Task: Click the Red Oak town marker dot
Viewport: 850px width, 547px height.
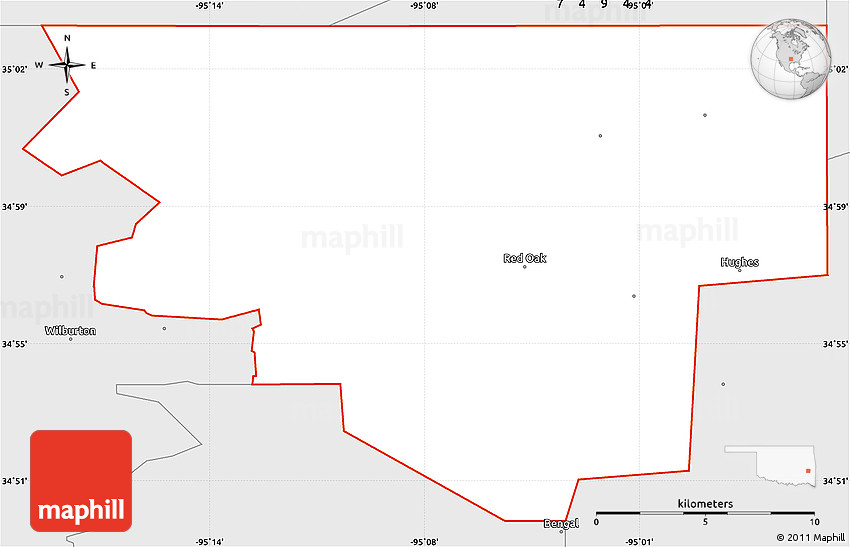Action: point(525,267)
